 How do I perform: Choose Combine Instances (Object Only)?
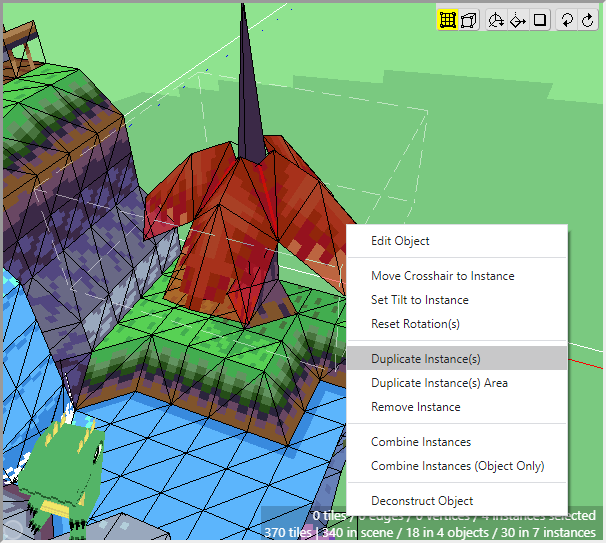(457, 466)
